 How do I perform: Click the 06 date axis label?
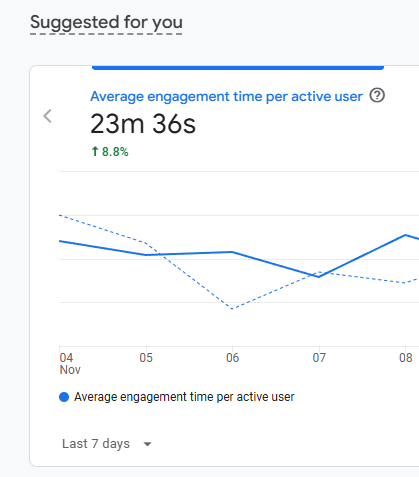232,358
